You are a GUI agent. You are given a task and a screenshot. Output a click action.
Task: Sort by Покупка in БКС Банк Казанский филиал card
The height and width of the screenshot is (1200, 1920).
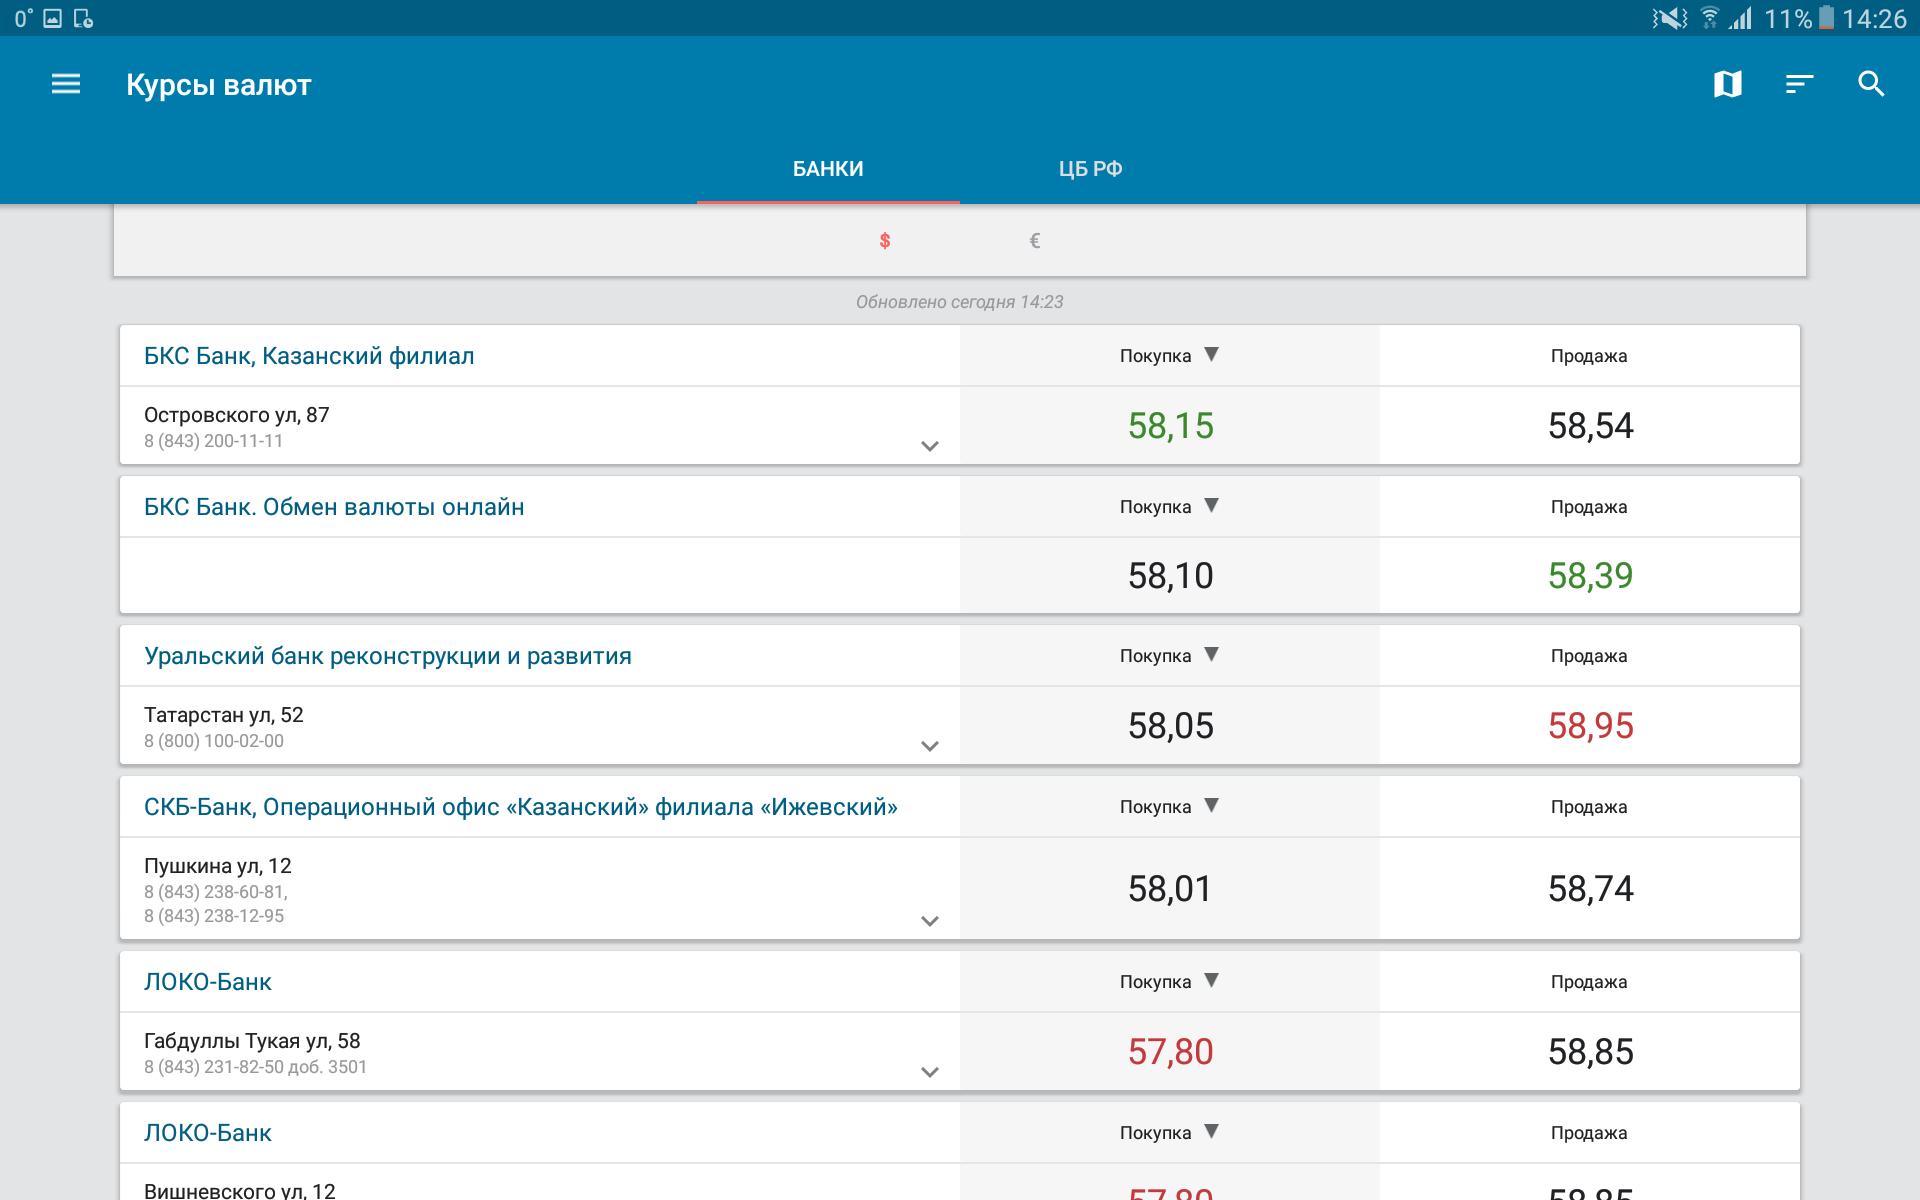tap(1169, 356)
